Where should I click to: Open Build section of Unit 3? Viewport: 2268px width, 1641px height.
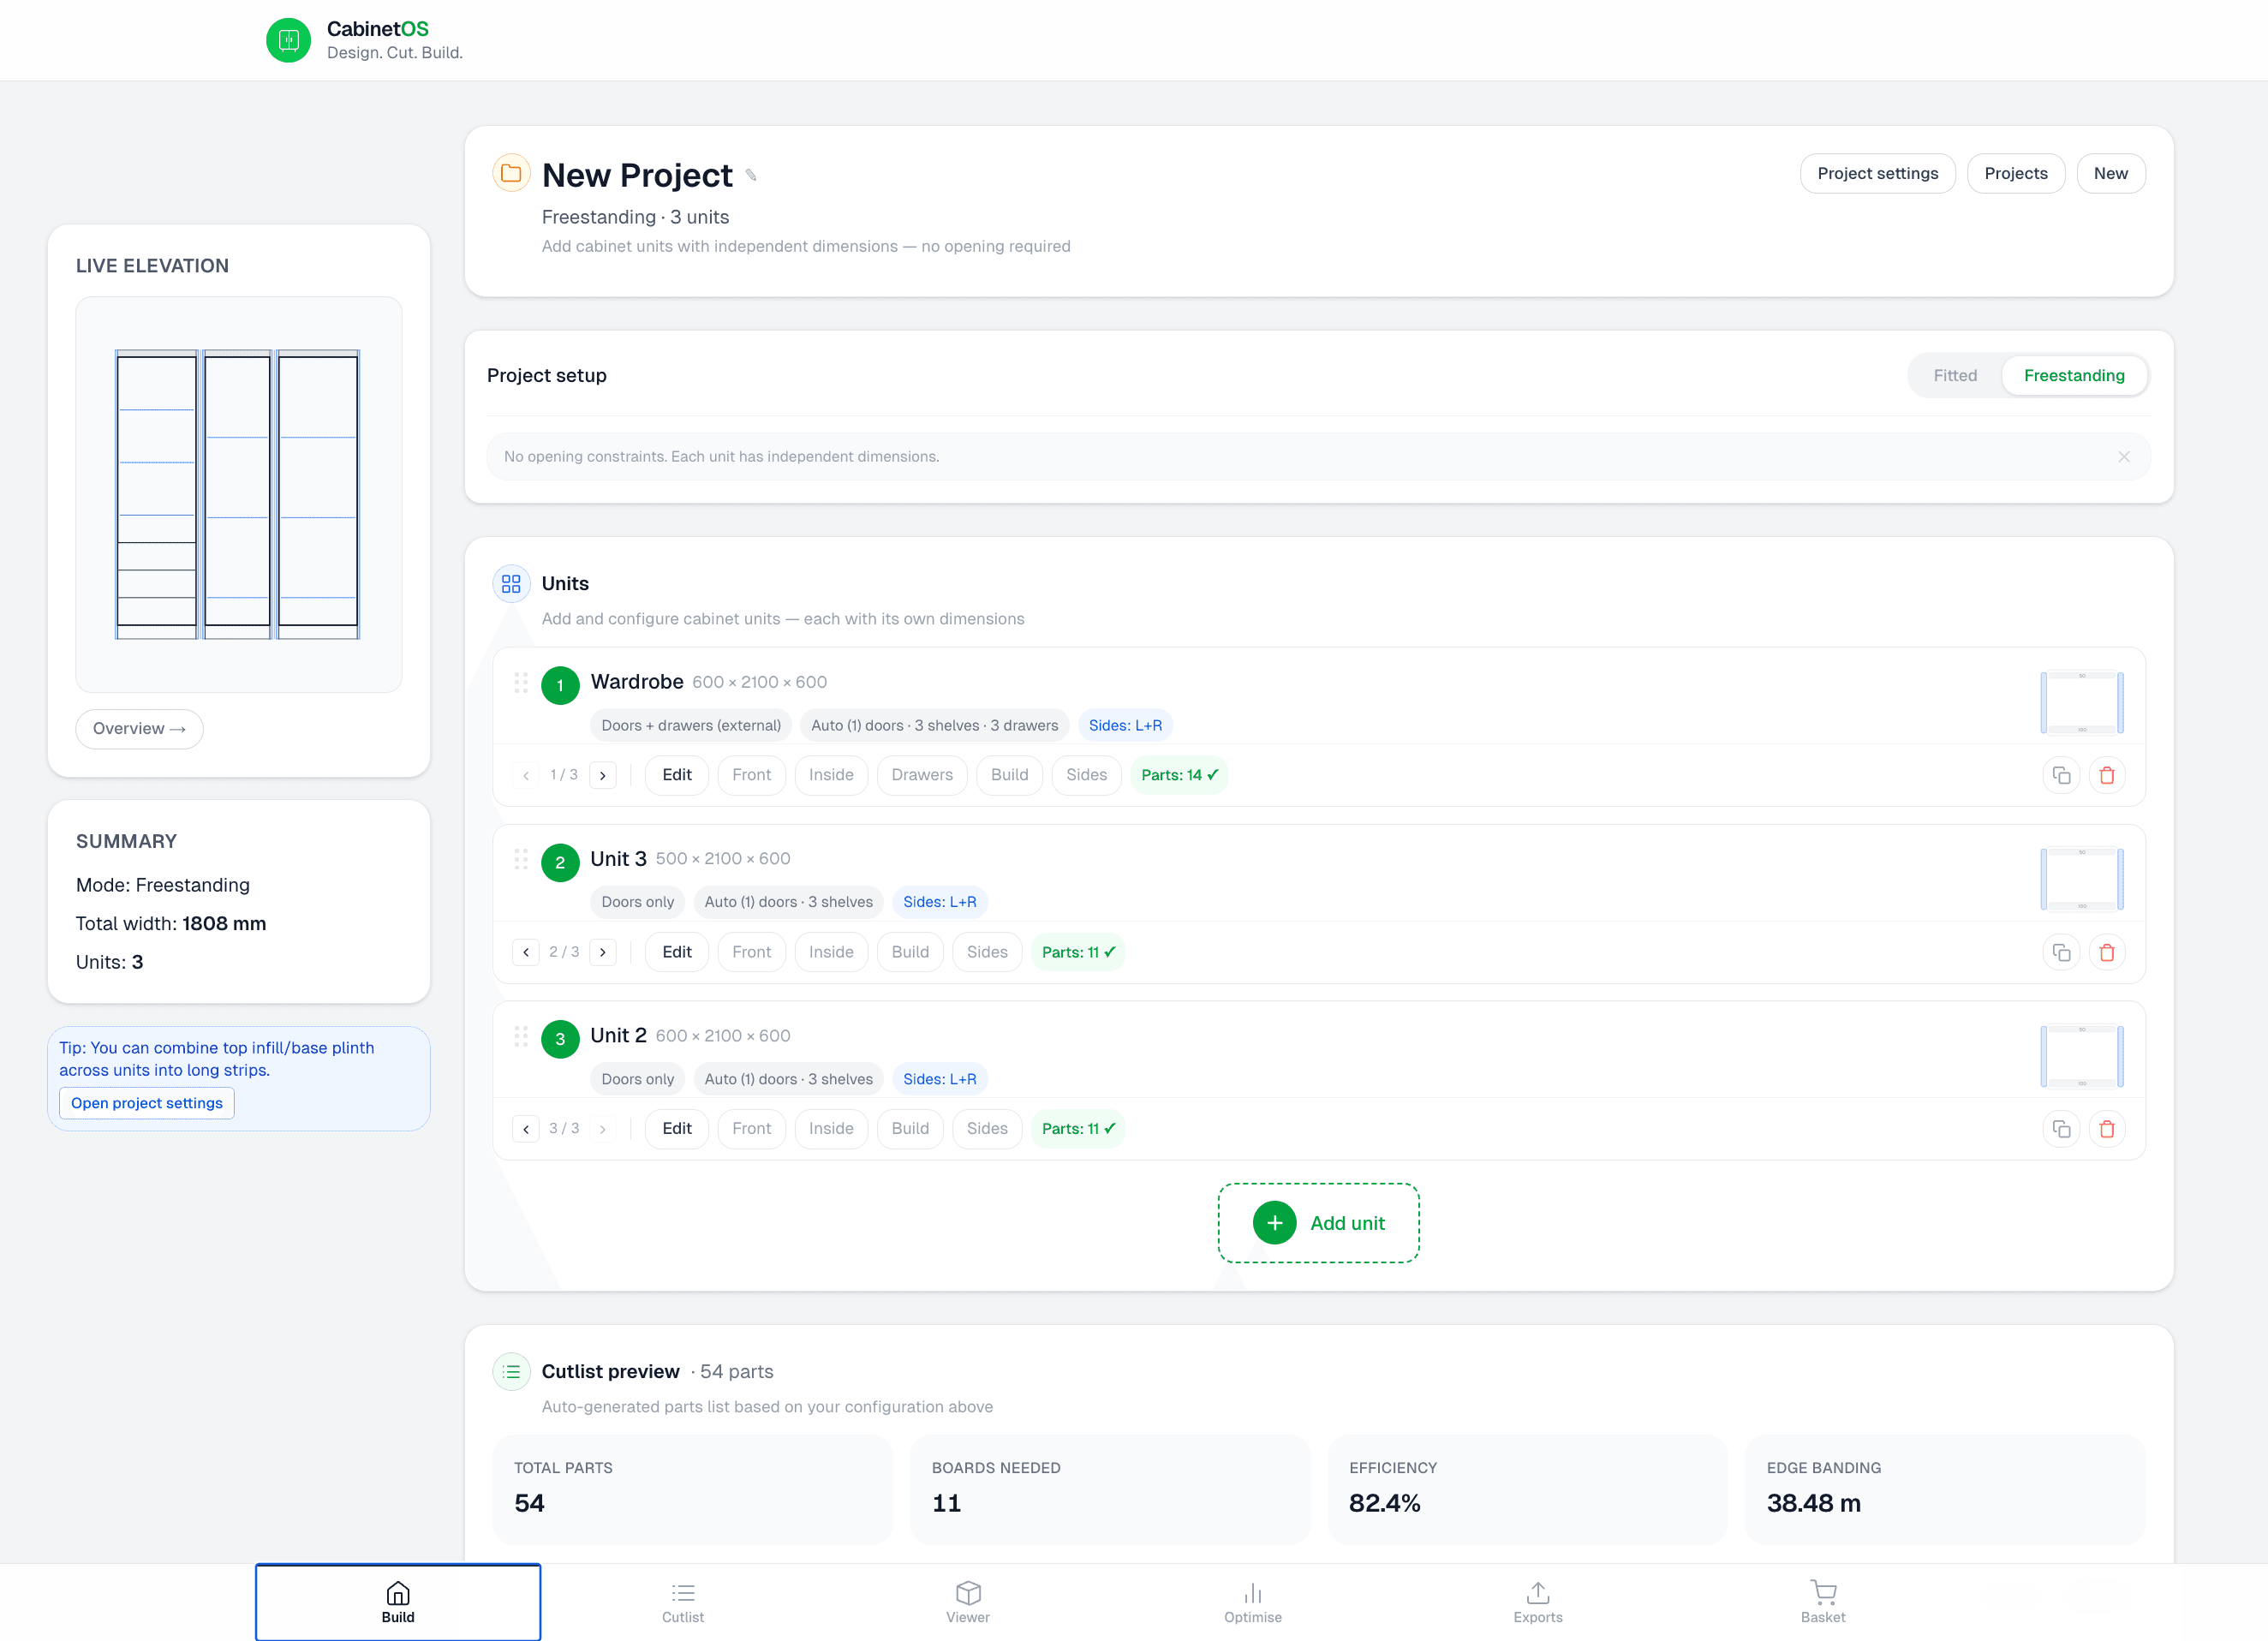click(x=910, y=952)
